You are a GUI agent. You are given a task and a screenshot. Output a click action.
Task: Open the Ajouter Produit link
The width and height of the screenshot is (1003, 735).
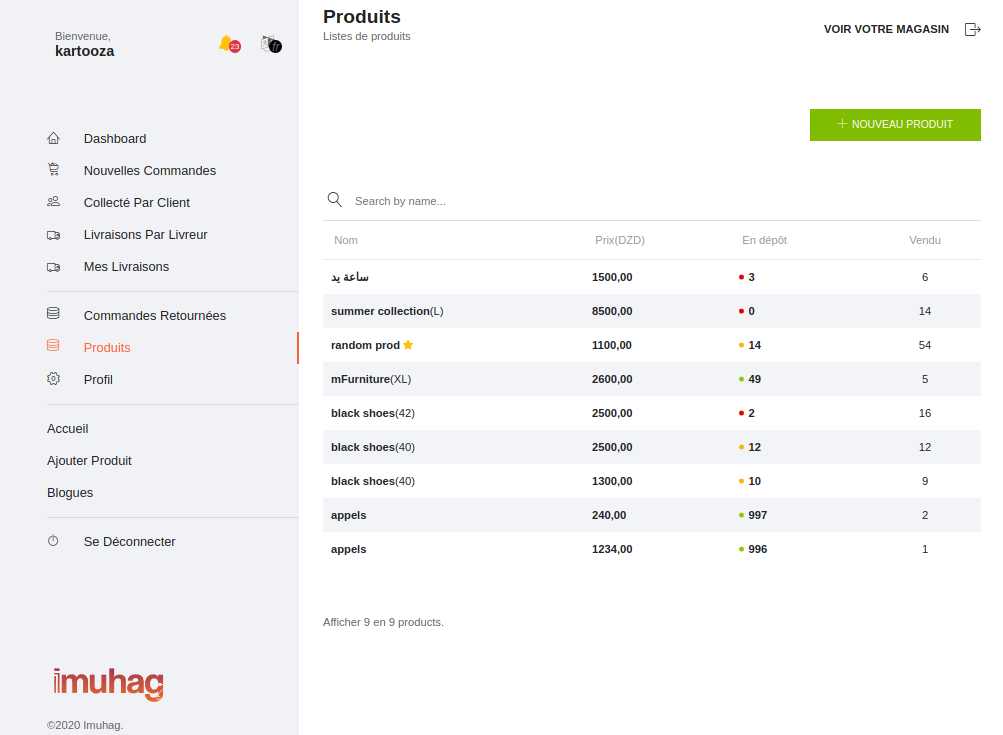[x=89, y=461]
